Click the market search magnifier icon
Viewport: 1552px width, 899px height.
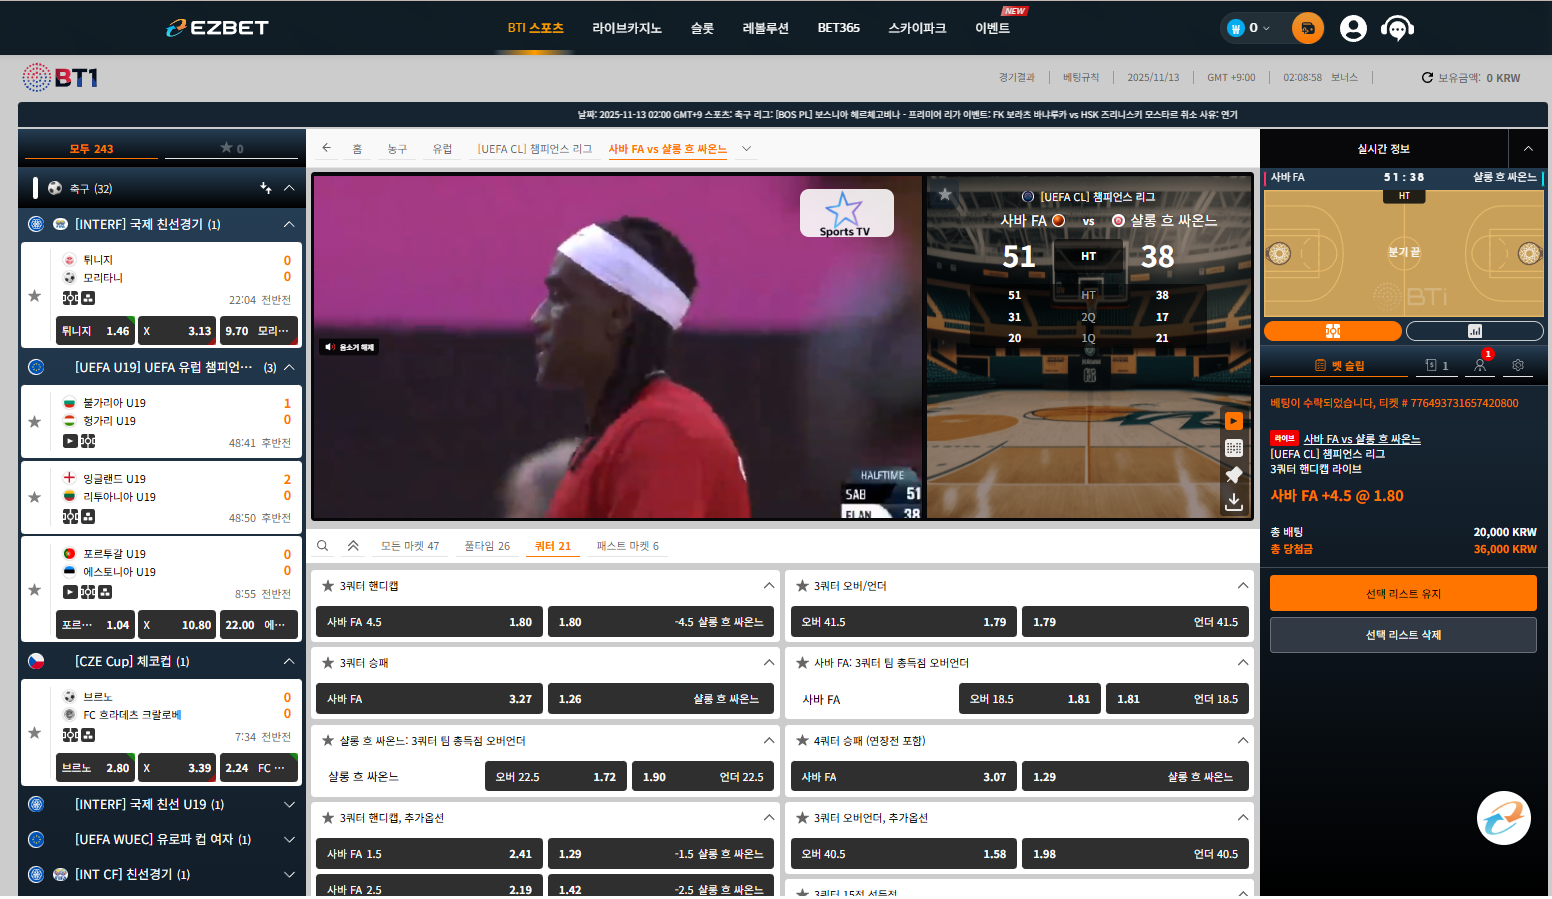[x=323, y=546]
